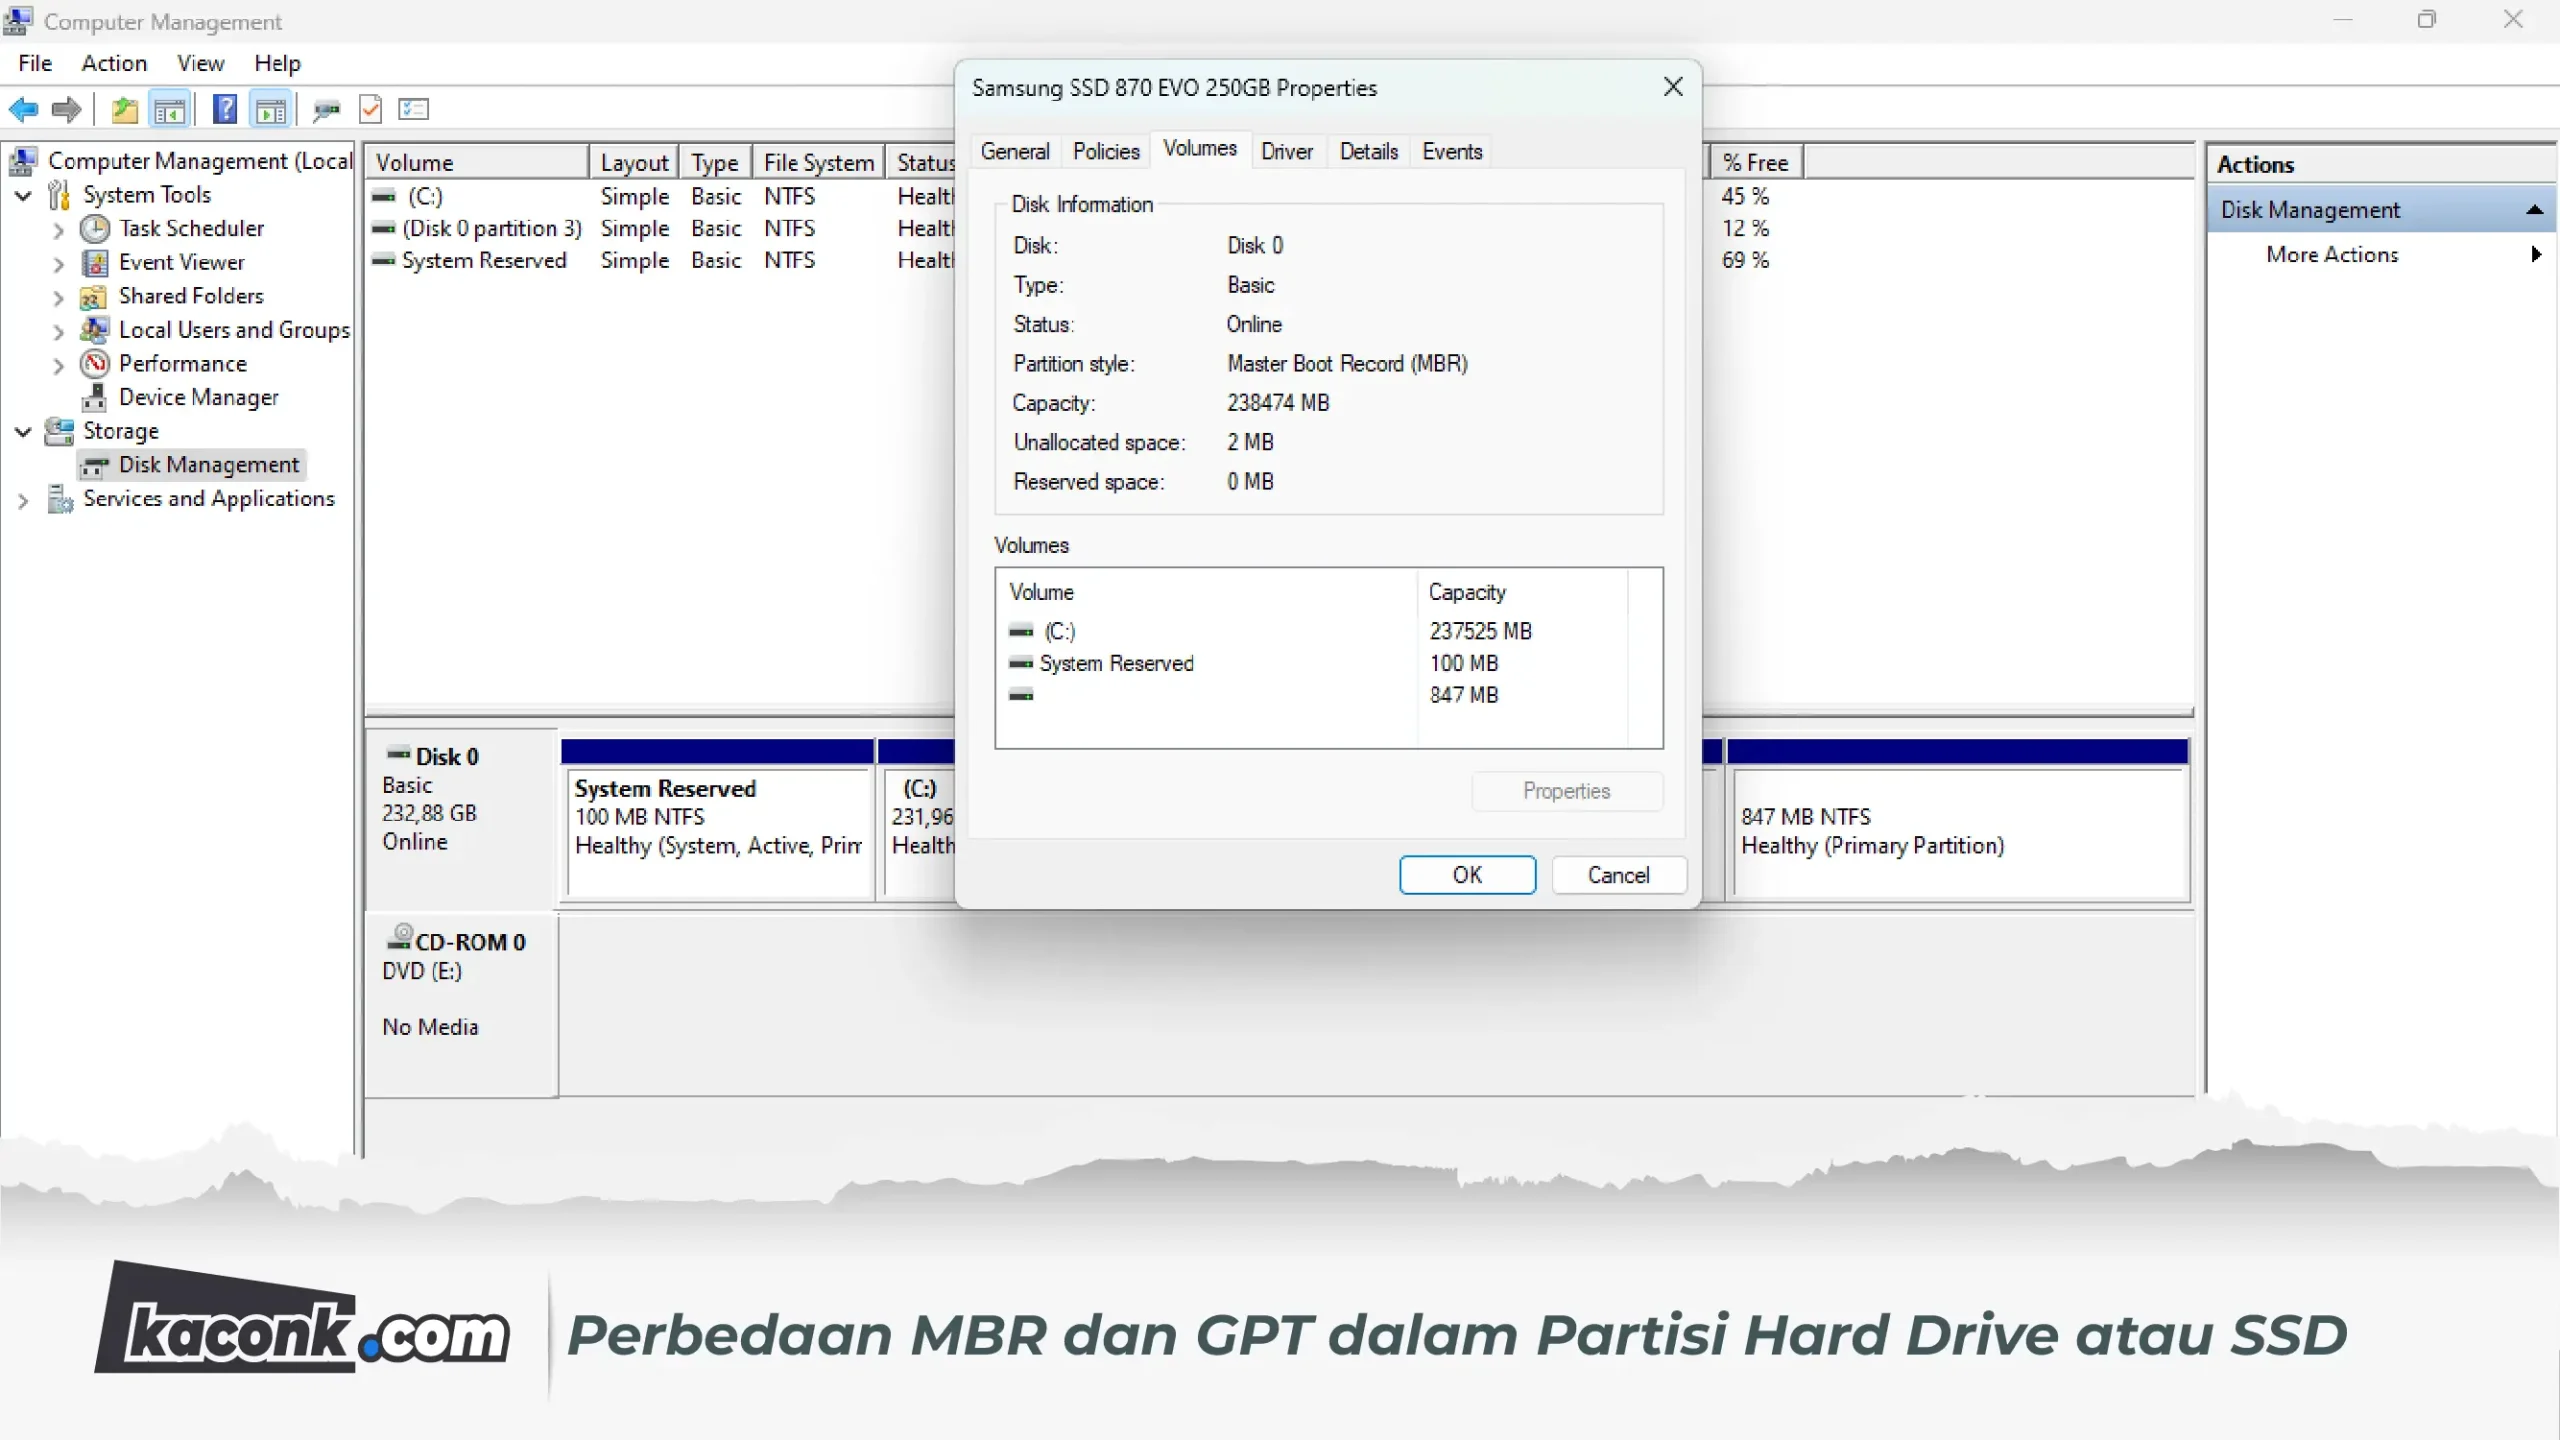The height and width of the screenshot is (1440, 2560).
Task: Switch to the Policies tab
Action: tap(1105, 151)
